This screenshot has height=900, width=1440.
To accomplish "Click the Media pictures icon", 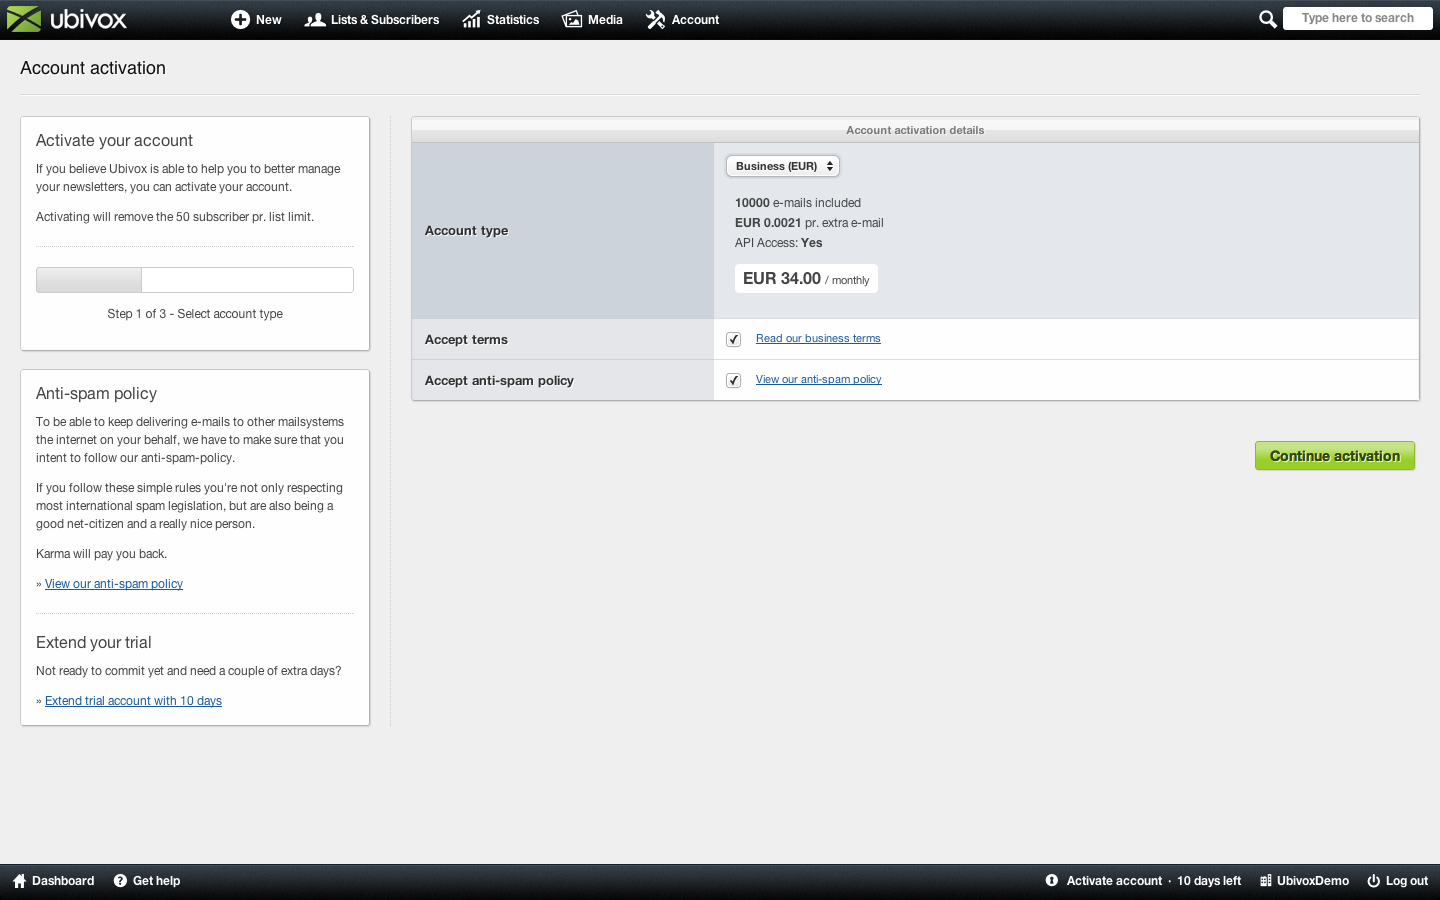I will [x=572, y=20].
